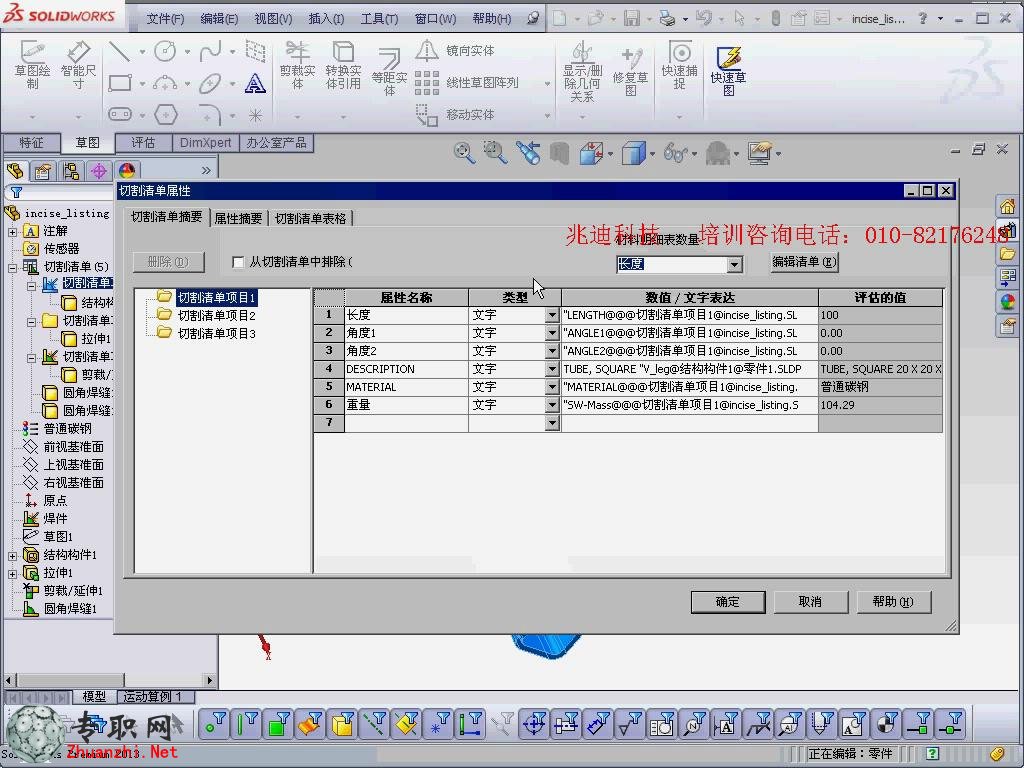Open the 长度 combo box dropdown
Viewport: 1024px width, 768px height.
pos(735,264)
